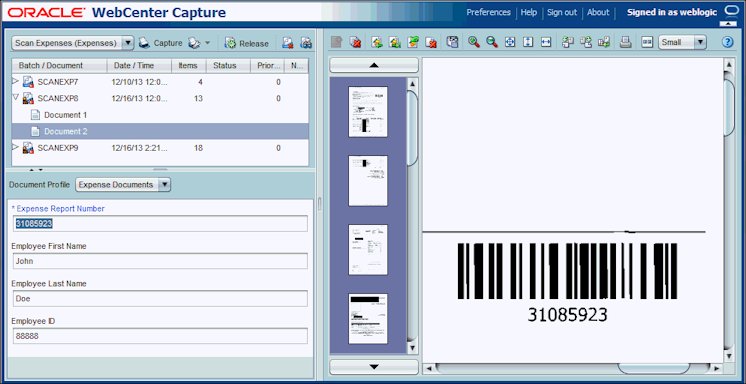
Task: Select the first page thumbnail
Action: (368, 111)
